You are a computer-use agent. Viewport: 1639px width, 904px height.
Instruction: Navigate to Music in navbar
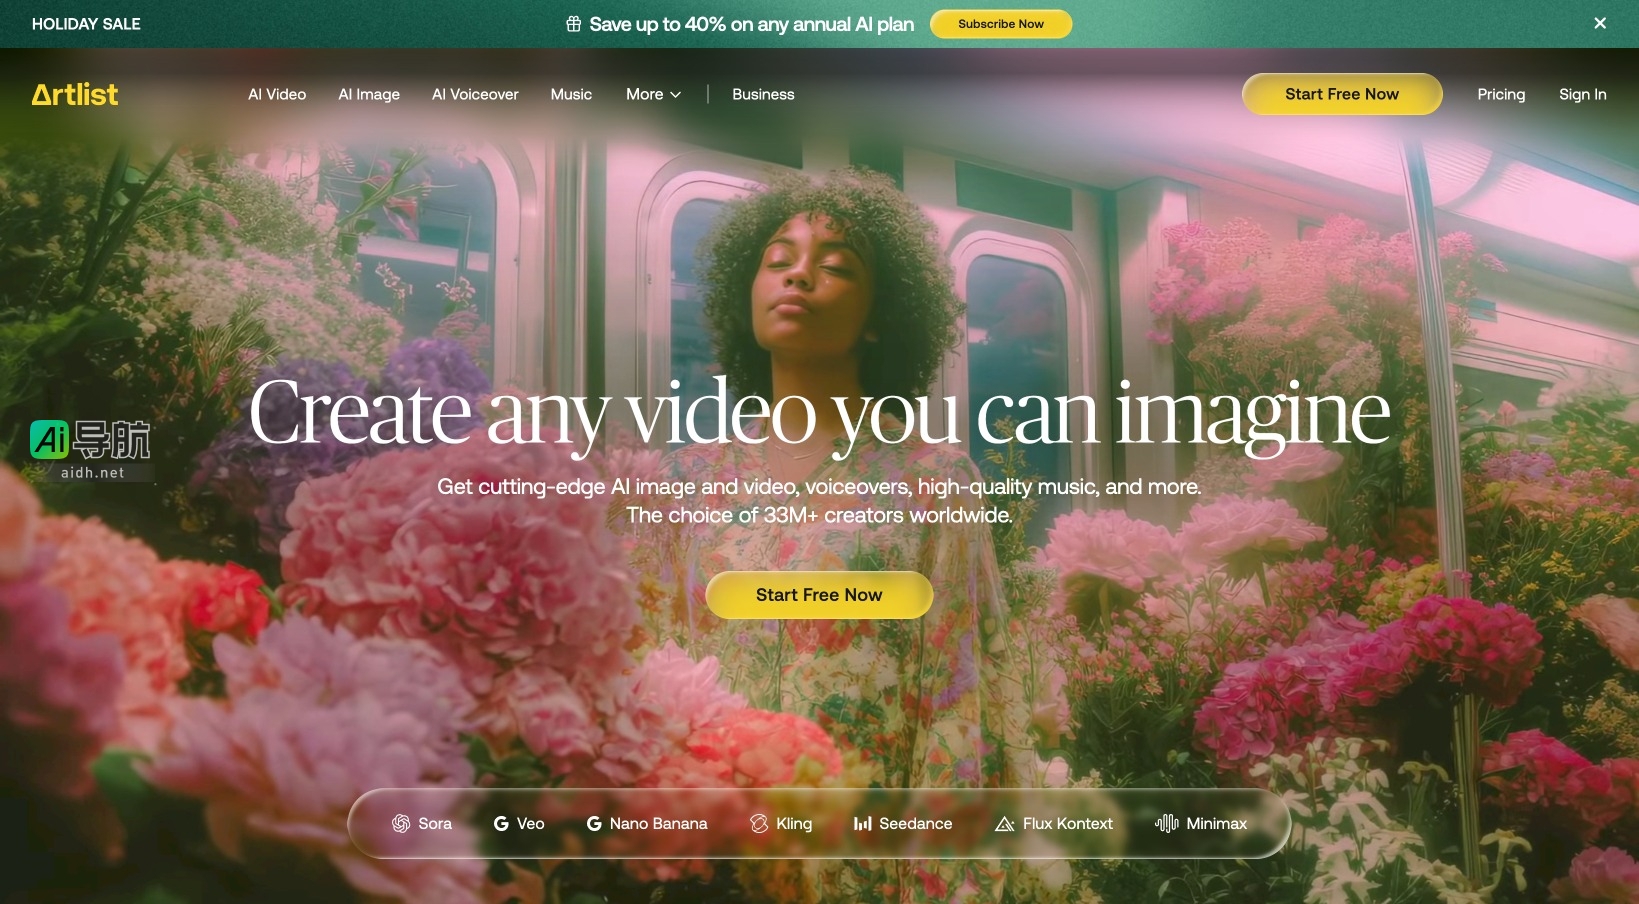(x=571, y=94)
